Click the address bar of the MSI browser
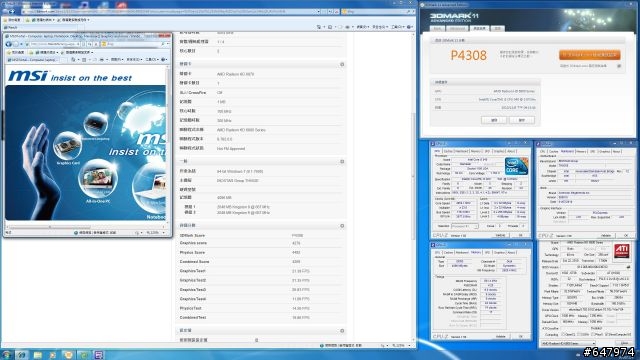Screen dimensions: 640x360 (x=53, y=44)
